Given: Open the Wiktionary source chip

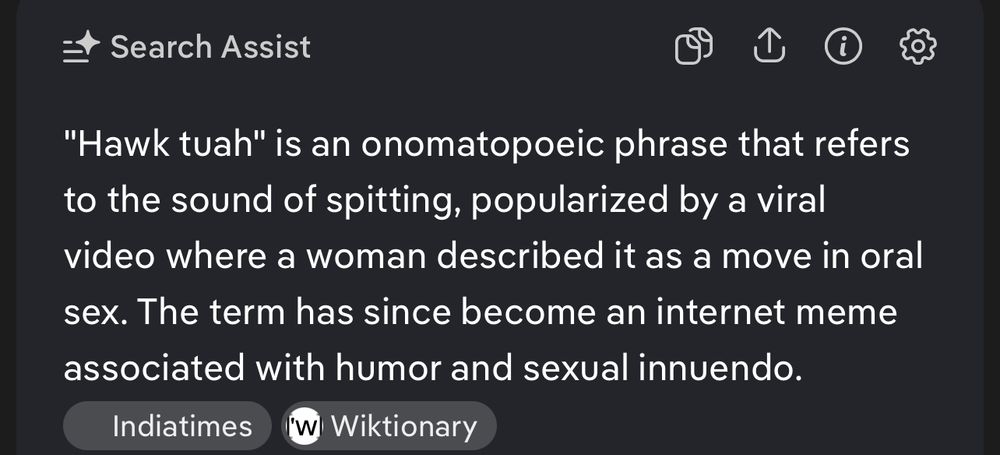Looking at the screenshot, I should [x=390, y=427].
